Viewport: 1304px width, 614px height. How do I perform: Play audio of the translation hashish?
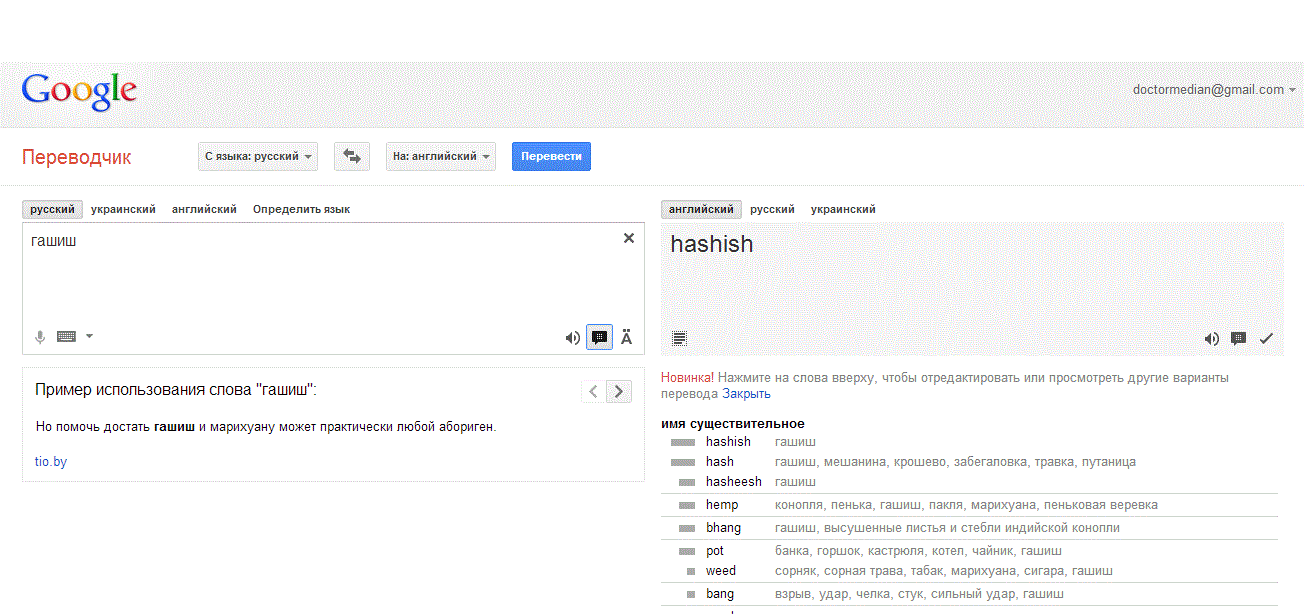[x=1211, y=339]
